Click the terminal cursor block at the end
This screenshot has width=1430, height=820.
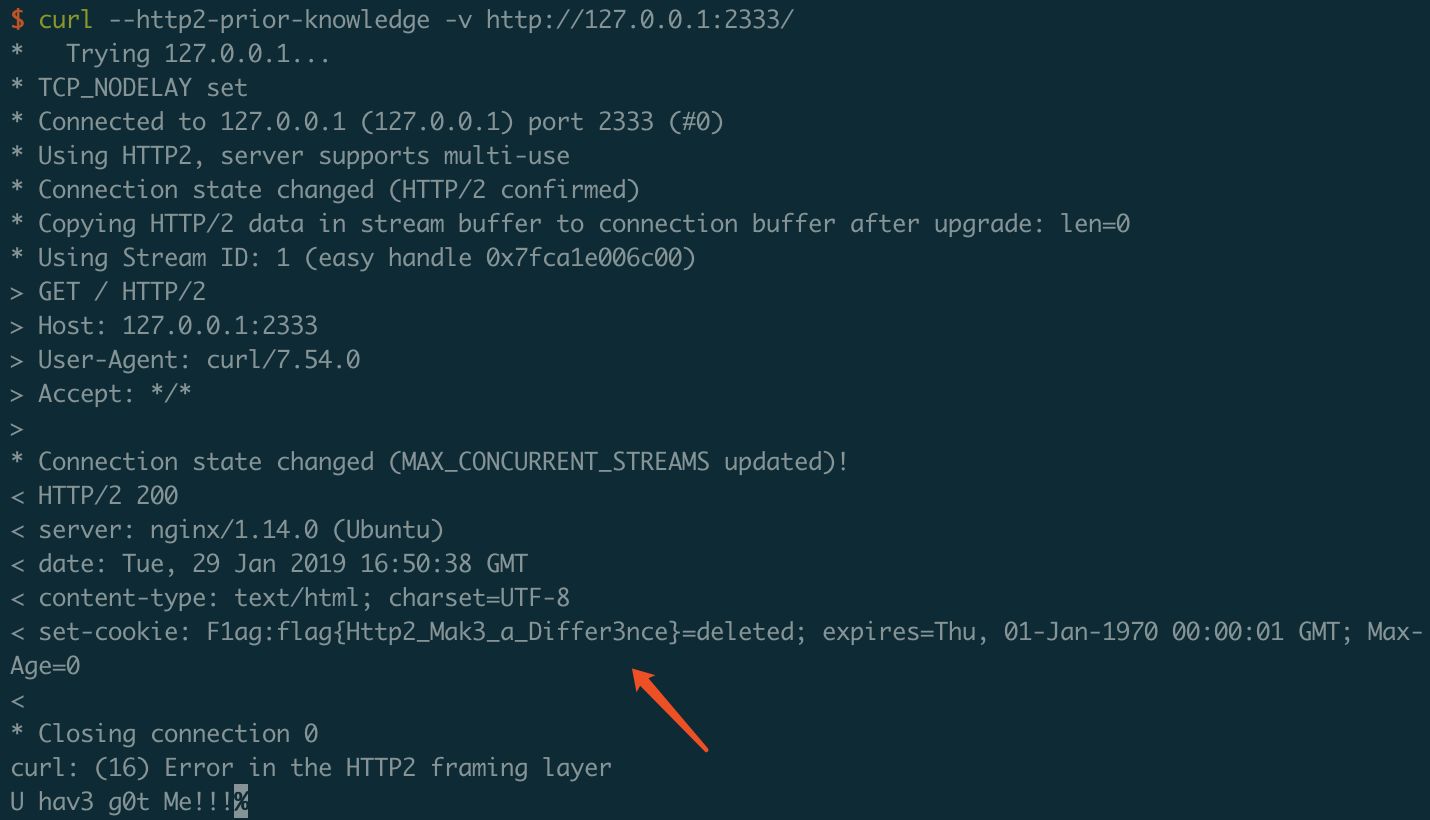[241, 802]
